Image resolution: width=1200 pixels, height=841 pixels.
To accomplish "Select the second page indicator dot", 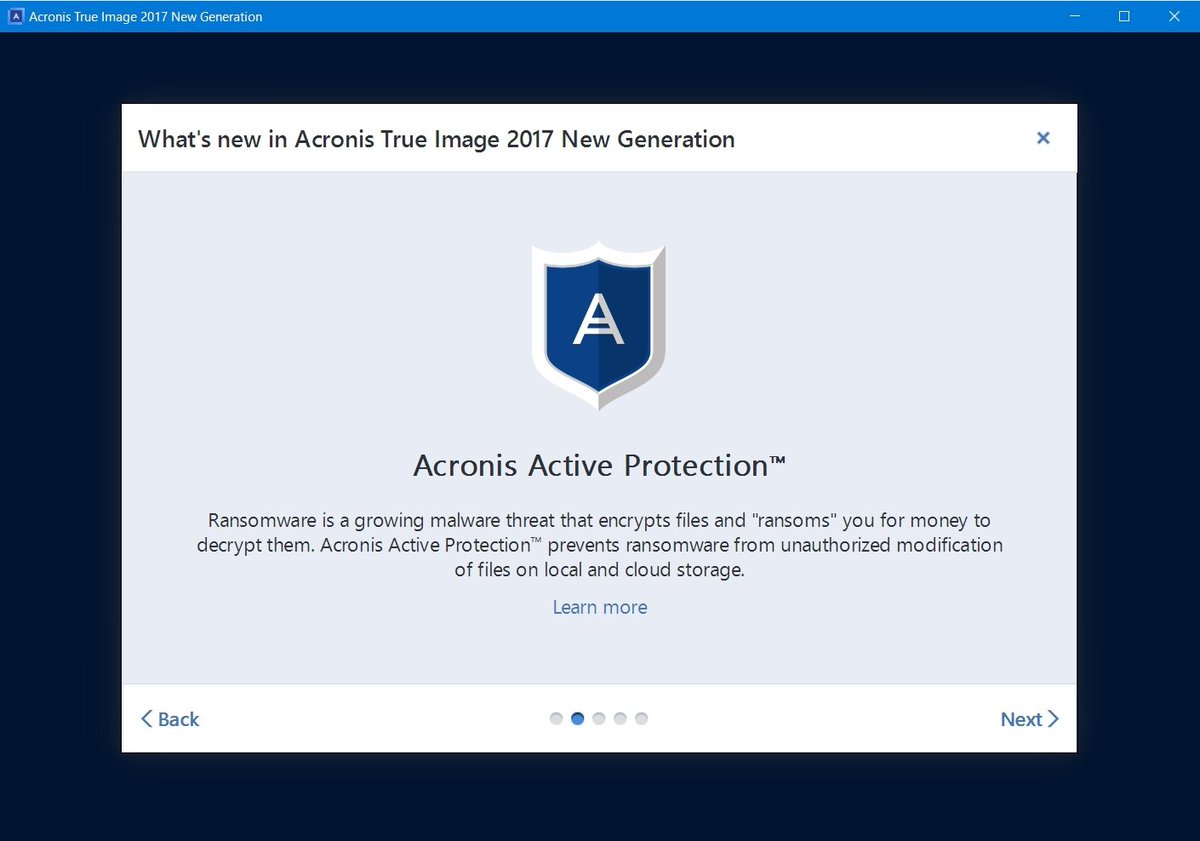I will [577, 718].
